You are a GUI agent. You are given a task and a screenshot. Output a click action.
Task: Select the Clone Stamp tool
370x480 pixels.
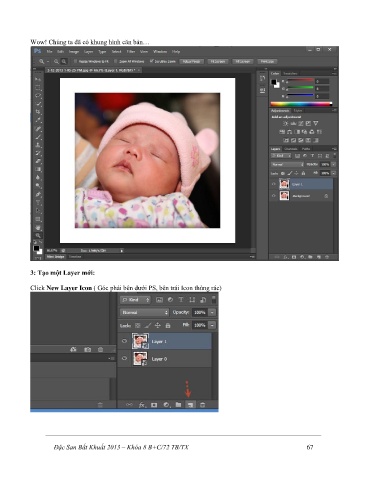[38, 145]
